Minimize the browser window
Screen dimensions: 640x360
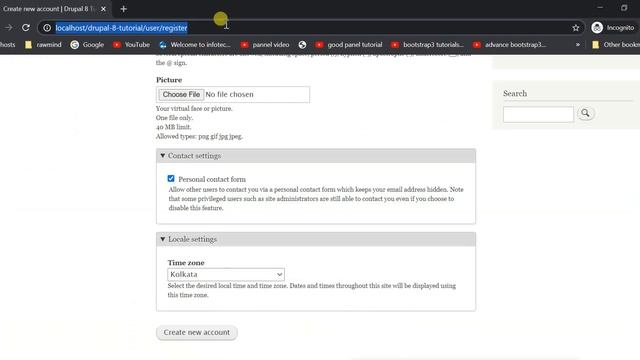[600, 7]
